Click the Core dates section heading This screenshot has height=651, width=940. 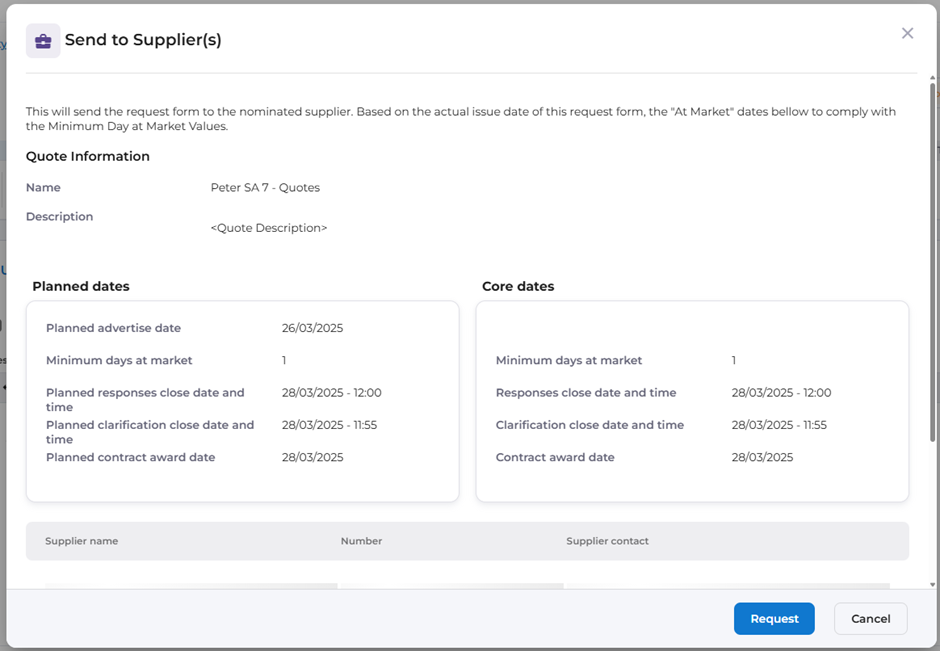(518, 286)
